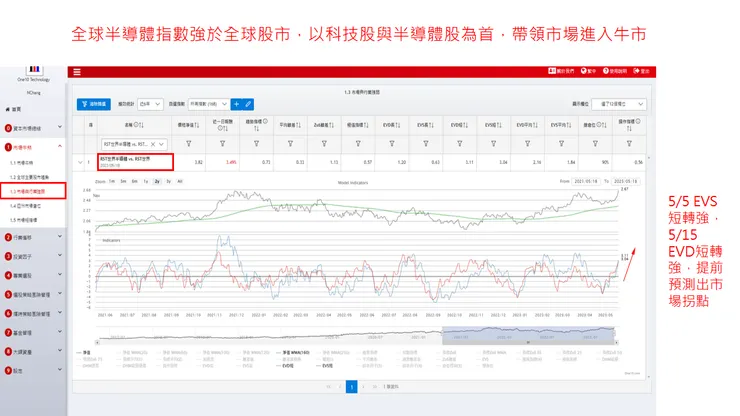This screenshot has width=740, height=416.
Task: Open filter funnel under EVD平均 column
Action: tap(527, 144)
